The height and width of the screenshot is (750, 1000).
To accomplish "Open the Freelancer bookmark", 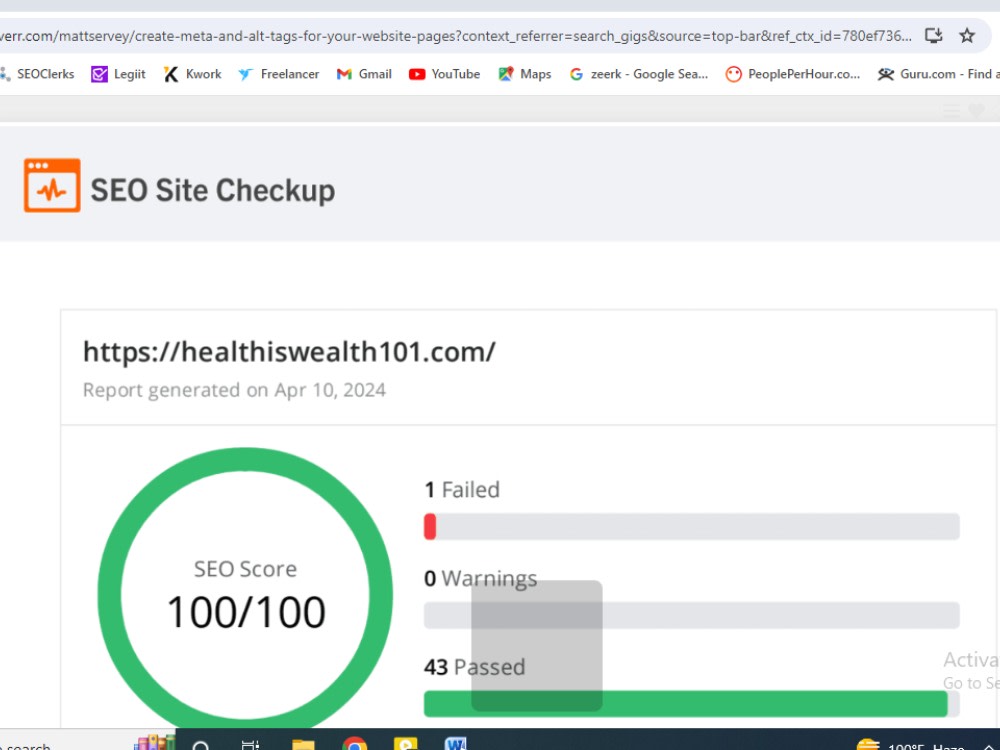I will click(x=279, y=74).
